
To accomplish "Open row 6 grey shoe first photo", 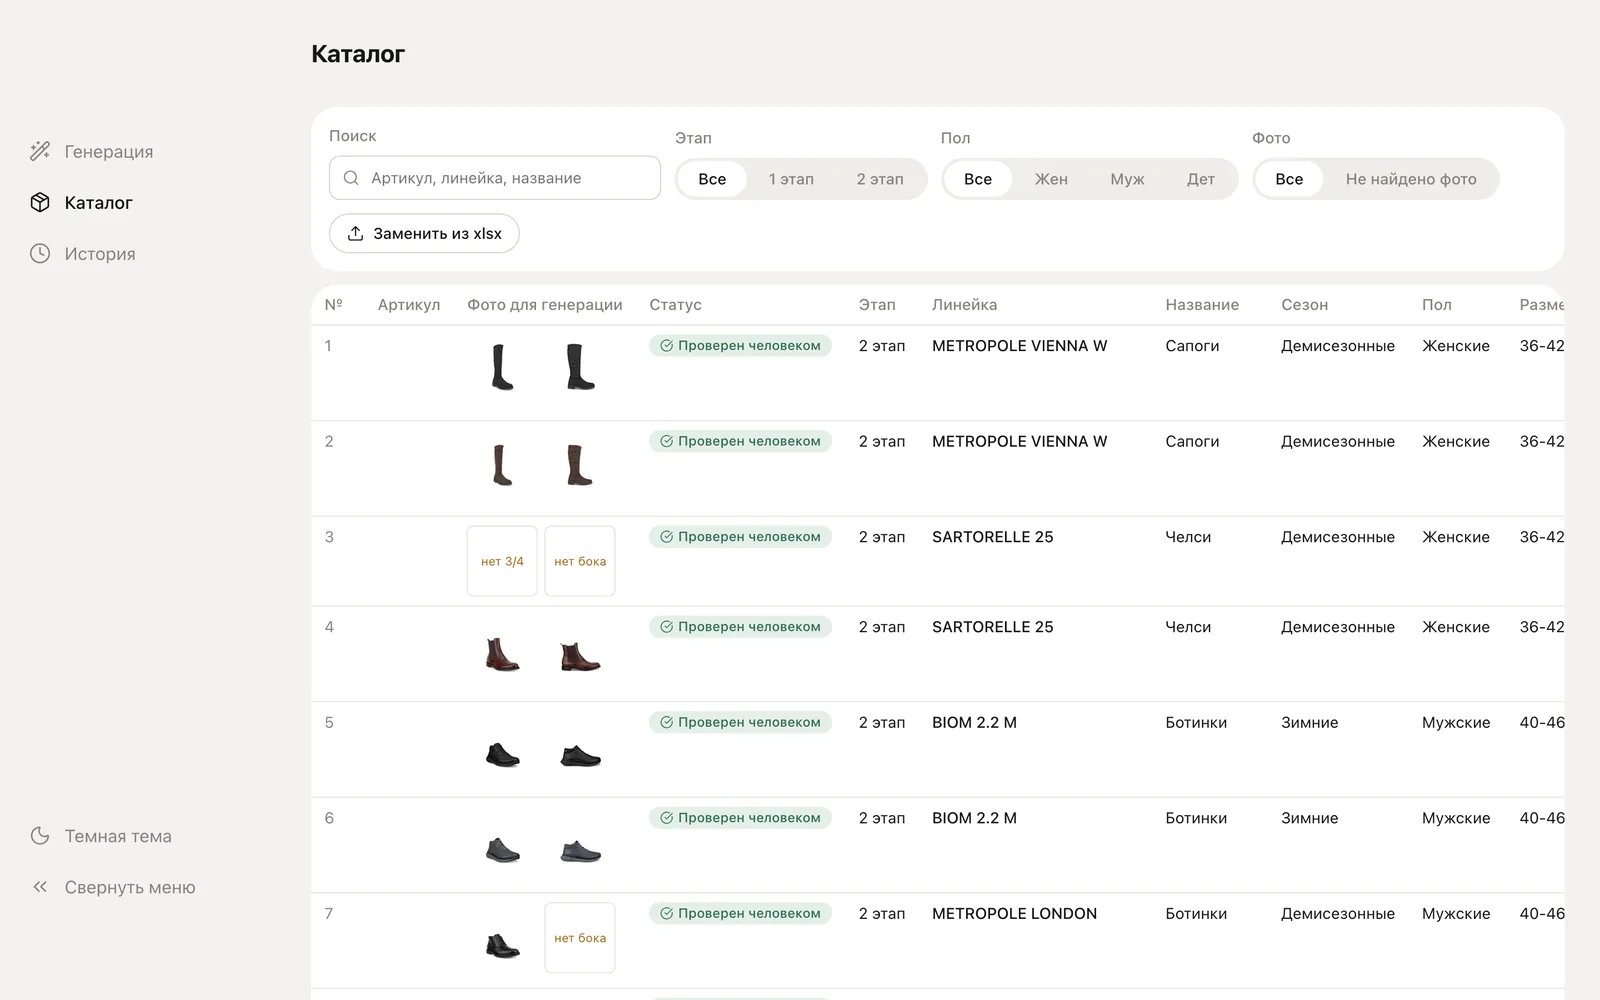I will point(502,850).
